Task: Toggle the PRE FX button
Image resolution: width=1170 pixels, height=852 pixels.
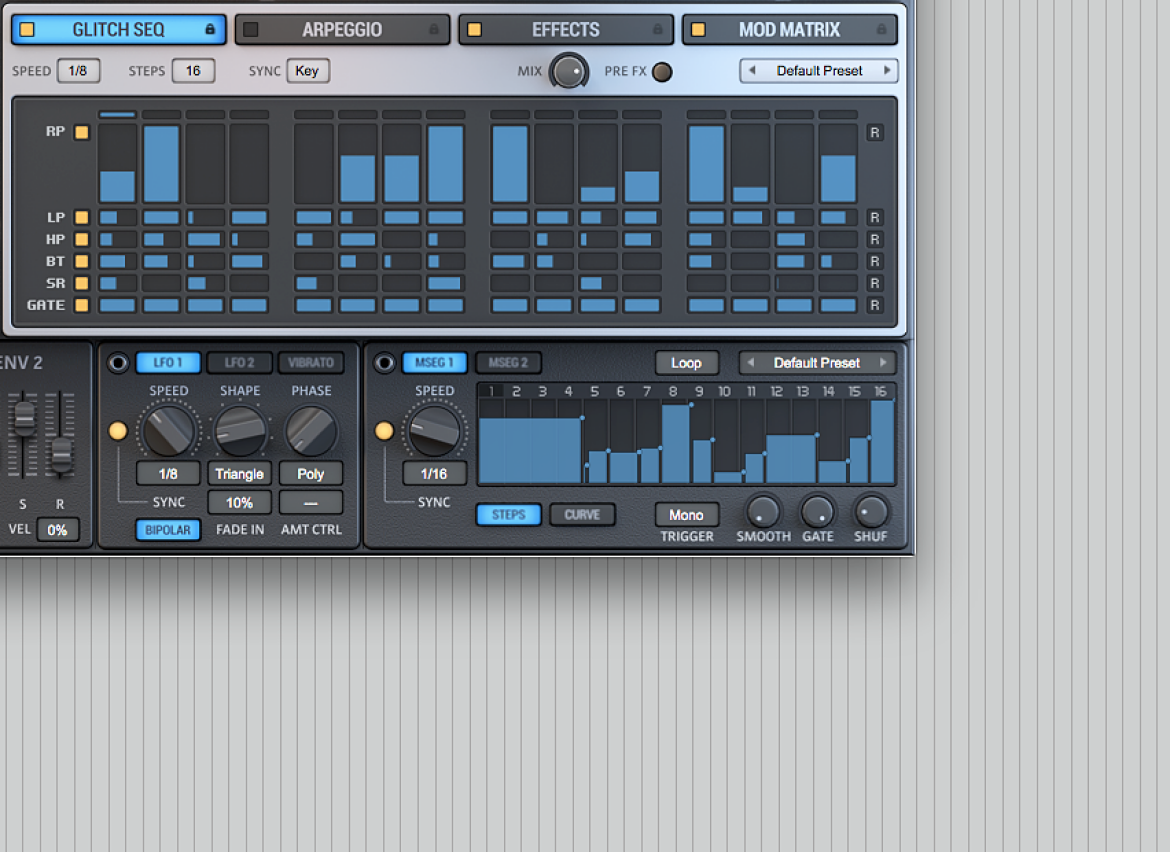Action: click(x=662, y=72)
